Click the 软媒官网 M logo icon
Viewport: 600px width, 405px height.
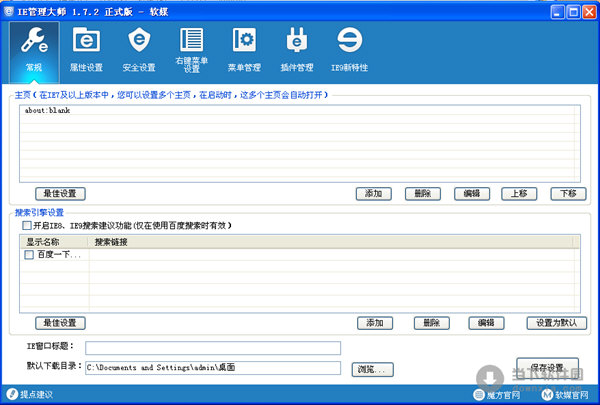click(547, 394)
